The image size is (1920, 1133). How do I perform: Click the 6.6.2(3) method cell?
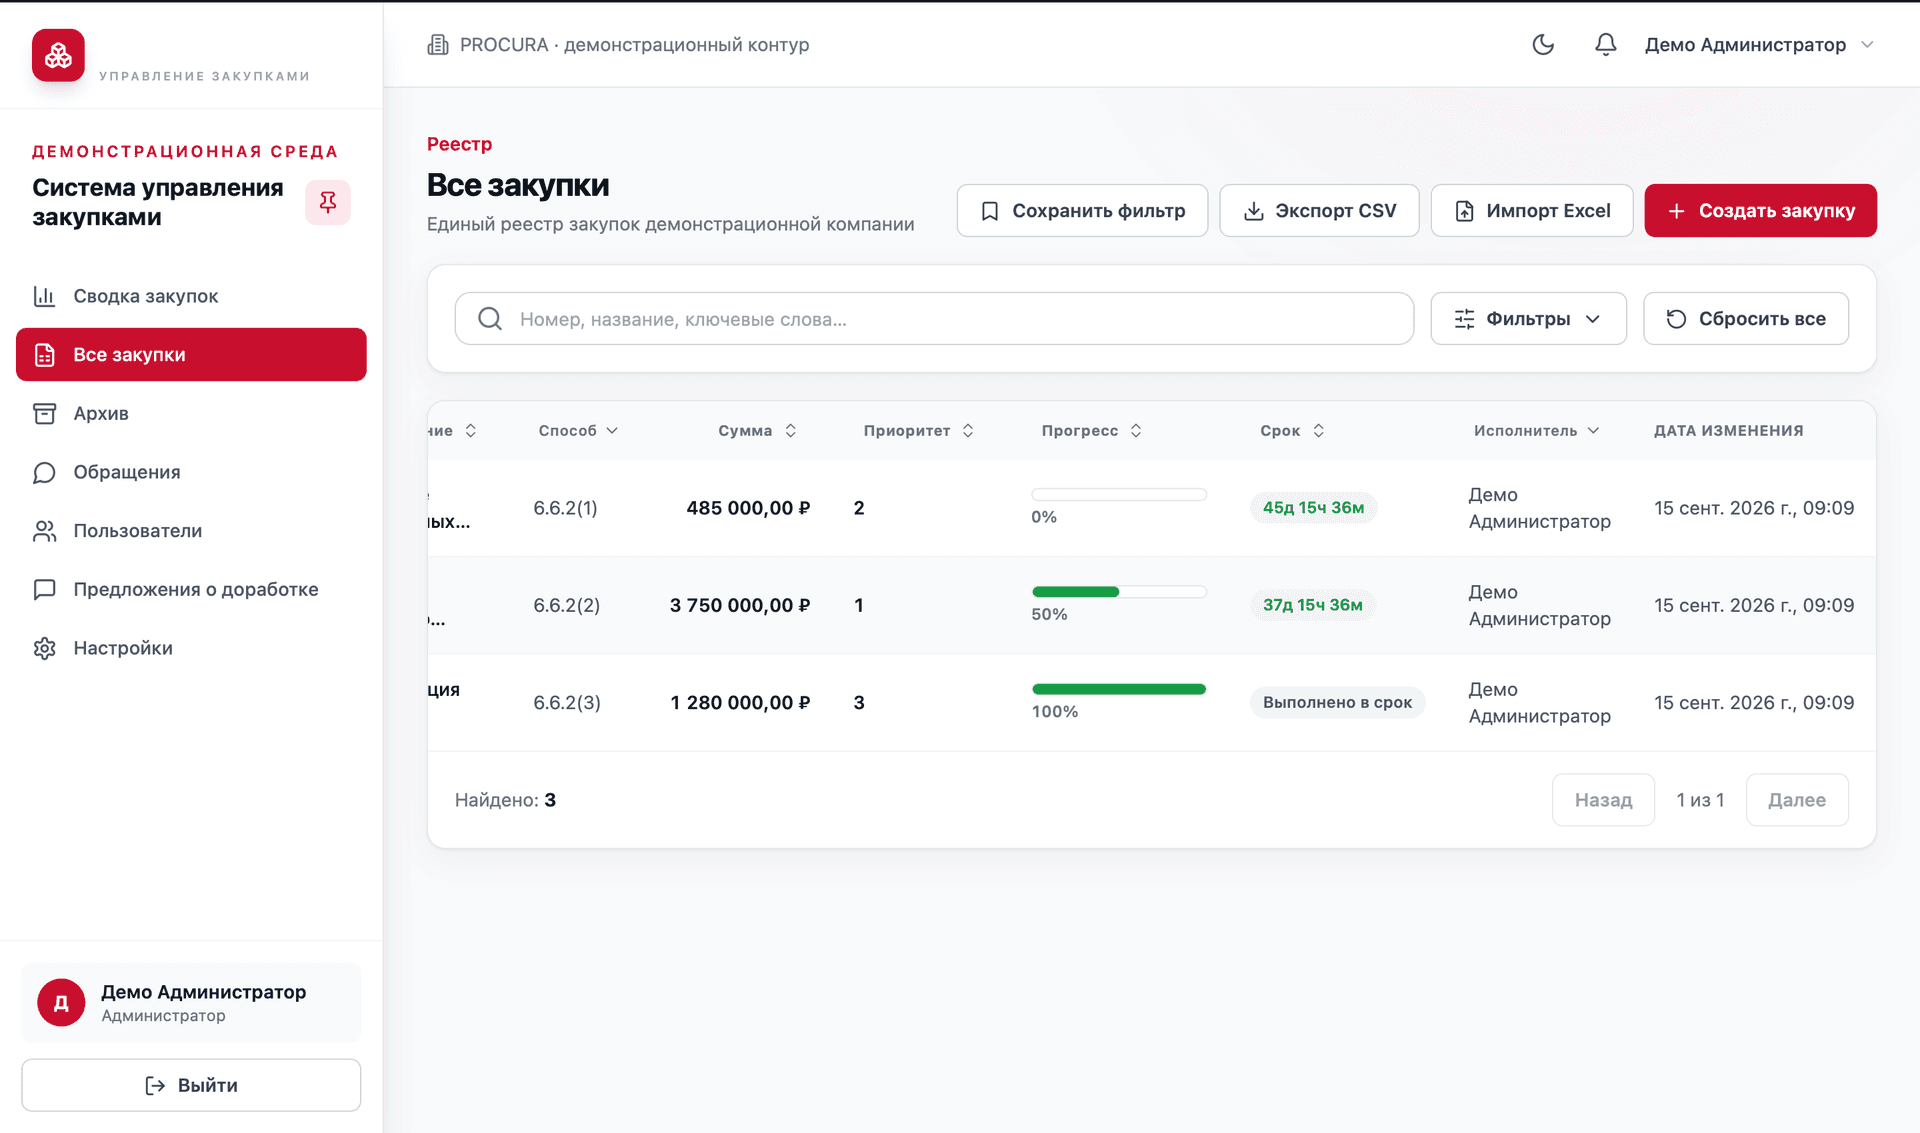(x=567, y=702)
